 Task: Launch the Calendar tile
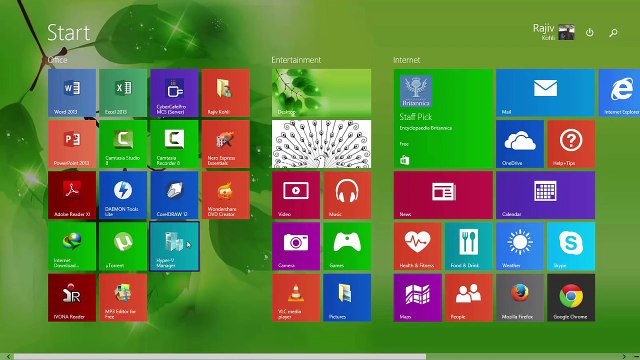[x=546, y=195]
